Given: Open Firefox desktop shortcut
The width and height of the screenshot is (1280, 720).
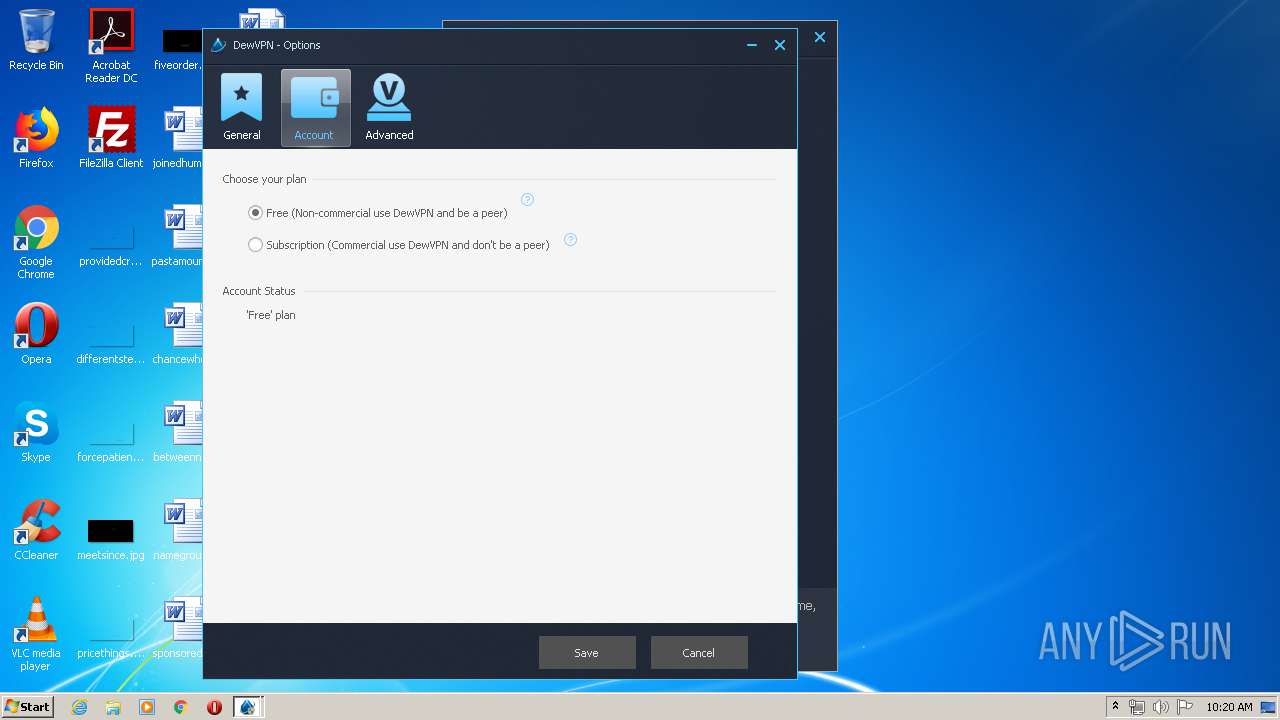Looking at the screenshot, I should tap(36, 138).
